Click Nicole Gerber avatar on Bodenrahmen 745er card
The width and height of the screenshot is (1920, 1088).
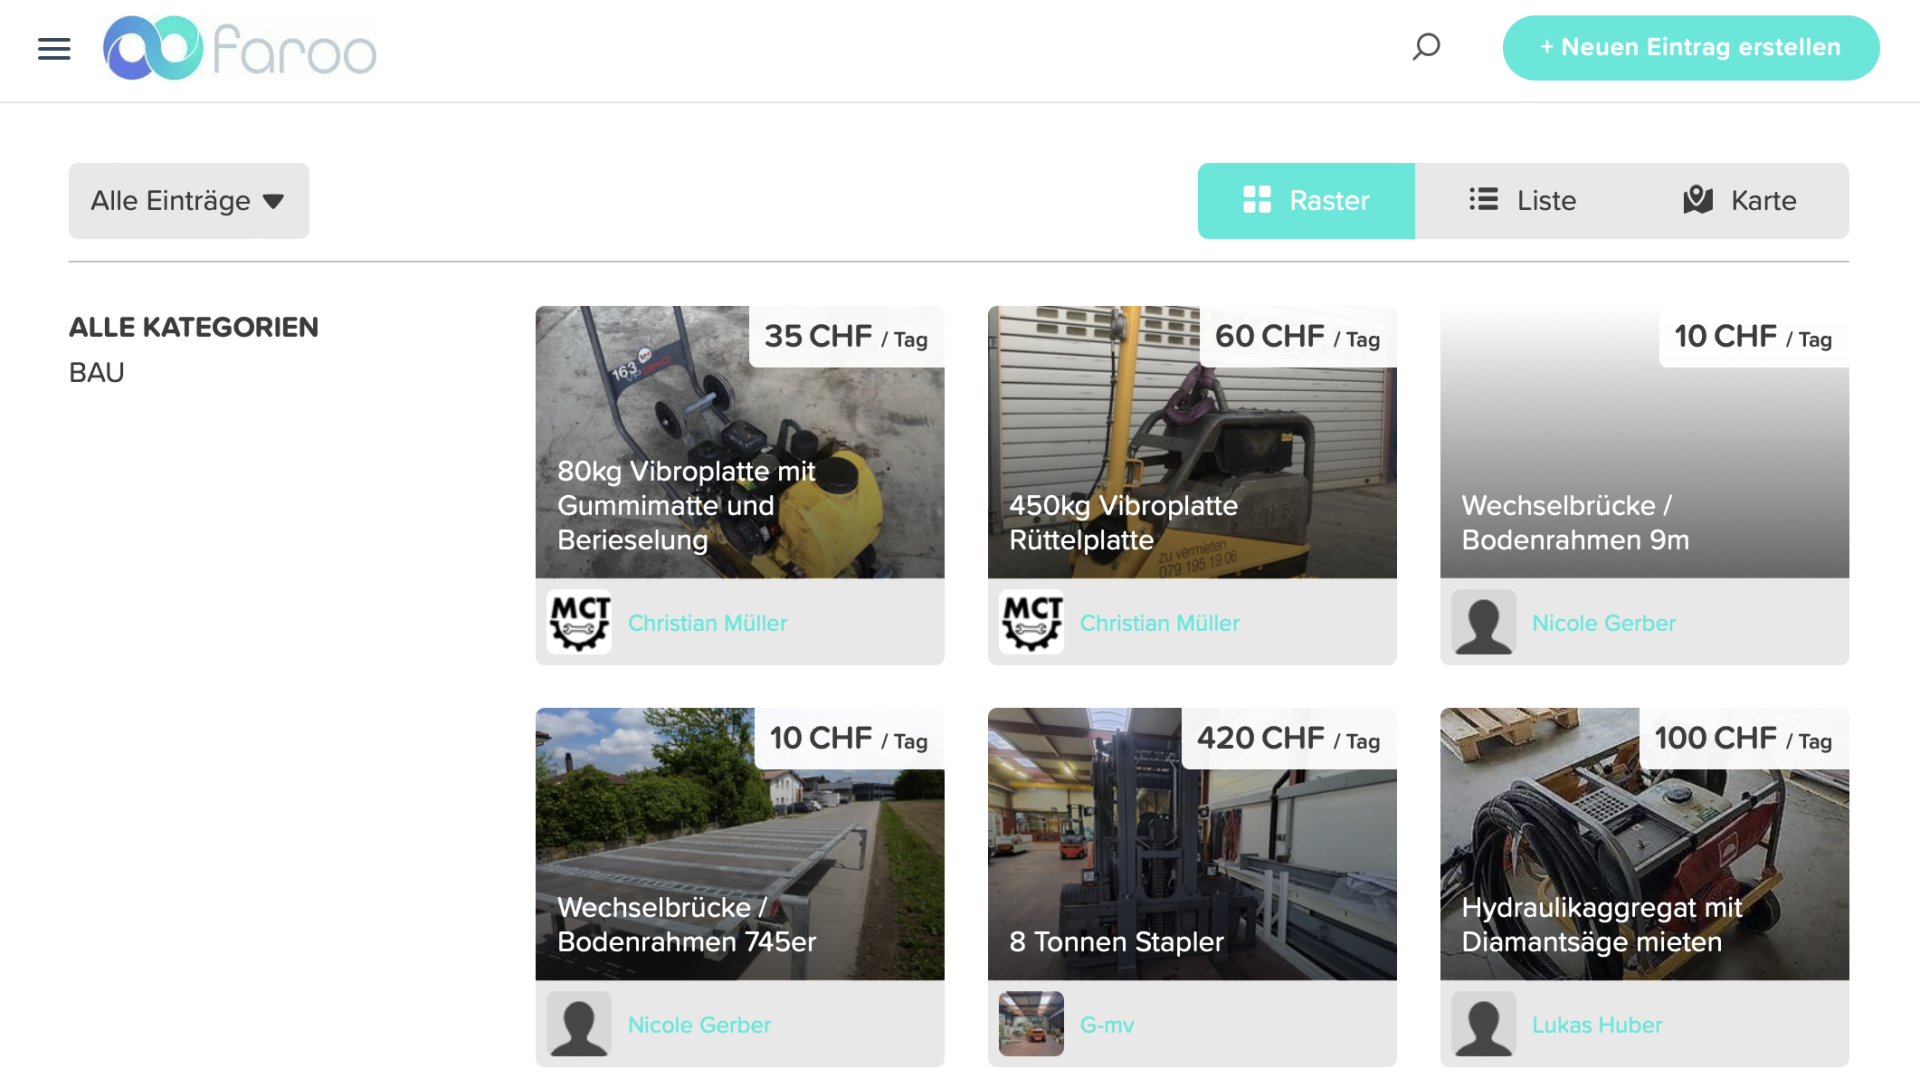579,1024
